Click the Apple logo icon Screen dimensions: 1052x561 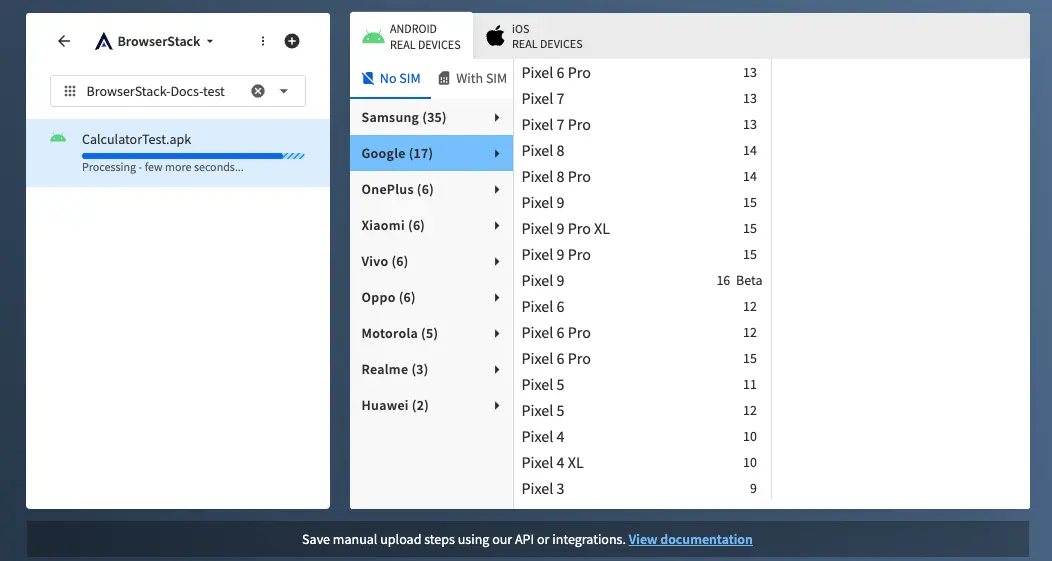495,37
